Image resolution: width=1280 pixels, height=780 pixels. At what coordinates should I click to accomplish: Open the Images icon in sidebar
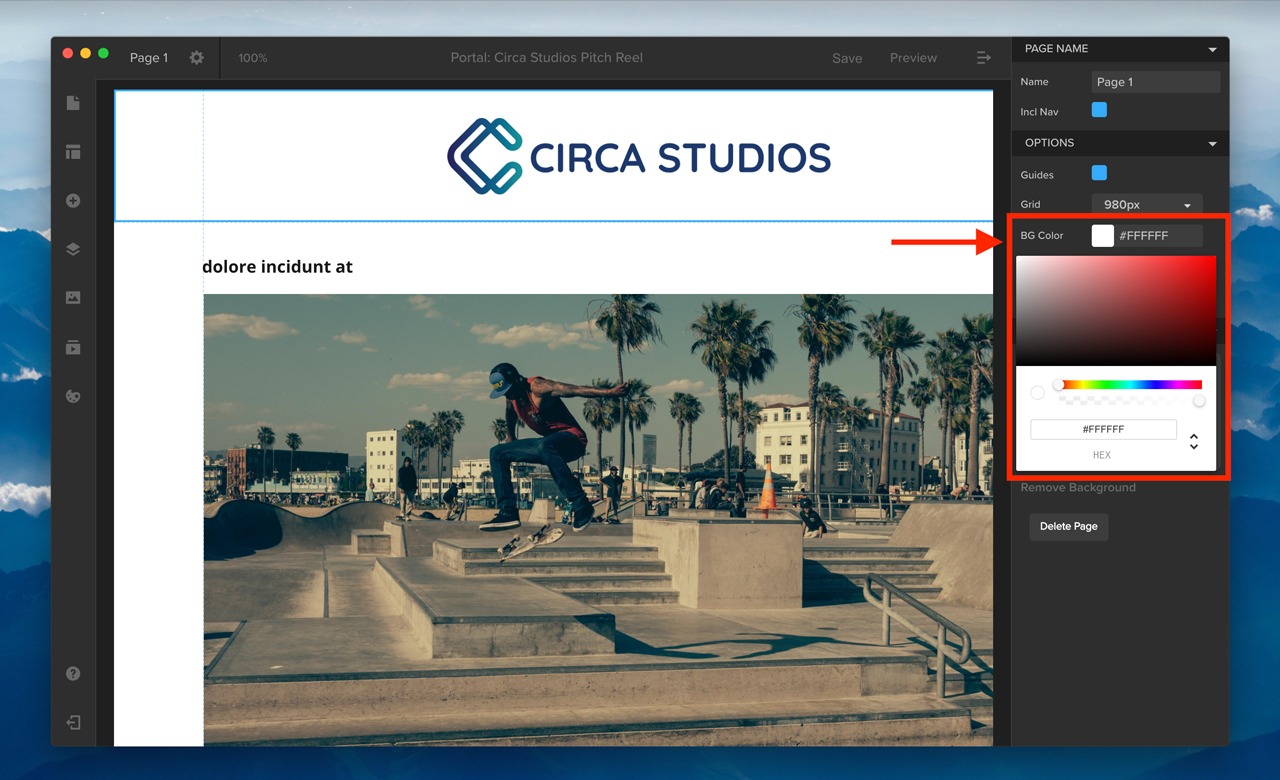(73, 298)
